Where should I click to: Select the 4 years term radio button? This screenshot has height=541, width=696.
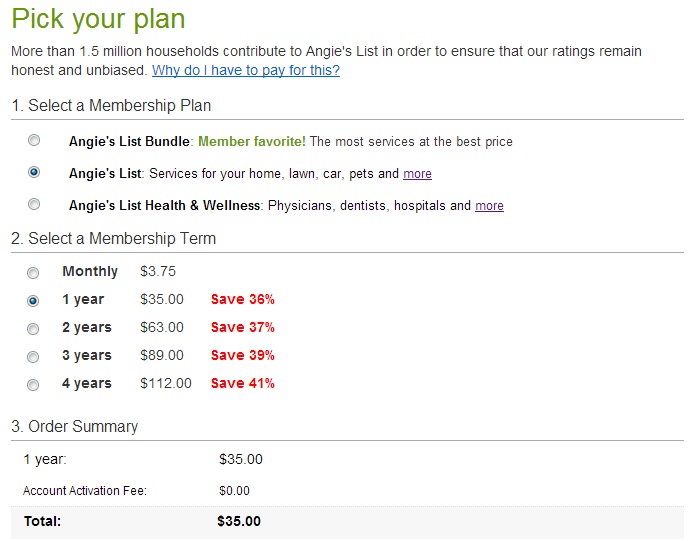point(34,384)
